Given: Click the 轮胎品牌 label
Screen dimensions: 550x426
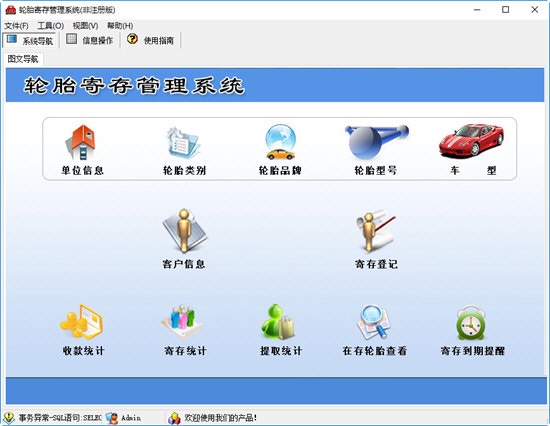Looking at the screenshot, I should [x=280, y=171].
